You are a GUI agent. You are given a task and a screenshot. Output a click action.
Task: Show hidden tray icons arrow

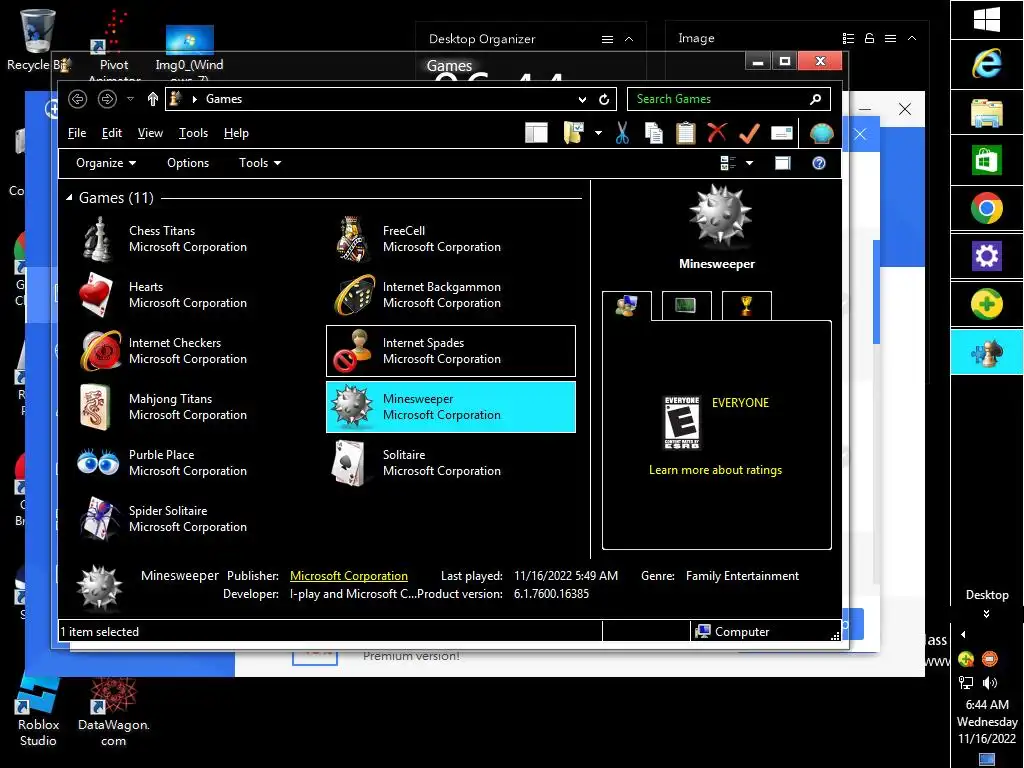(x=963, y=634)
